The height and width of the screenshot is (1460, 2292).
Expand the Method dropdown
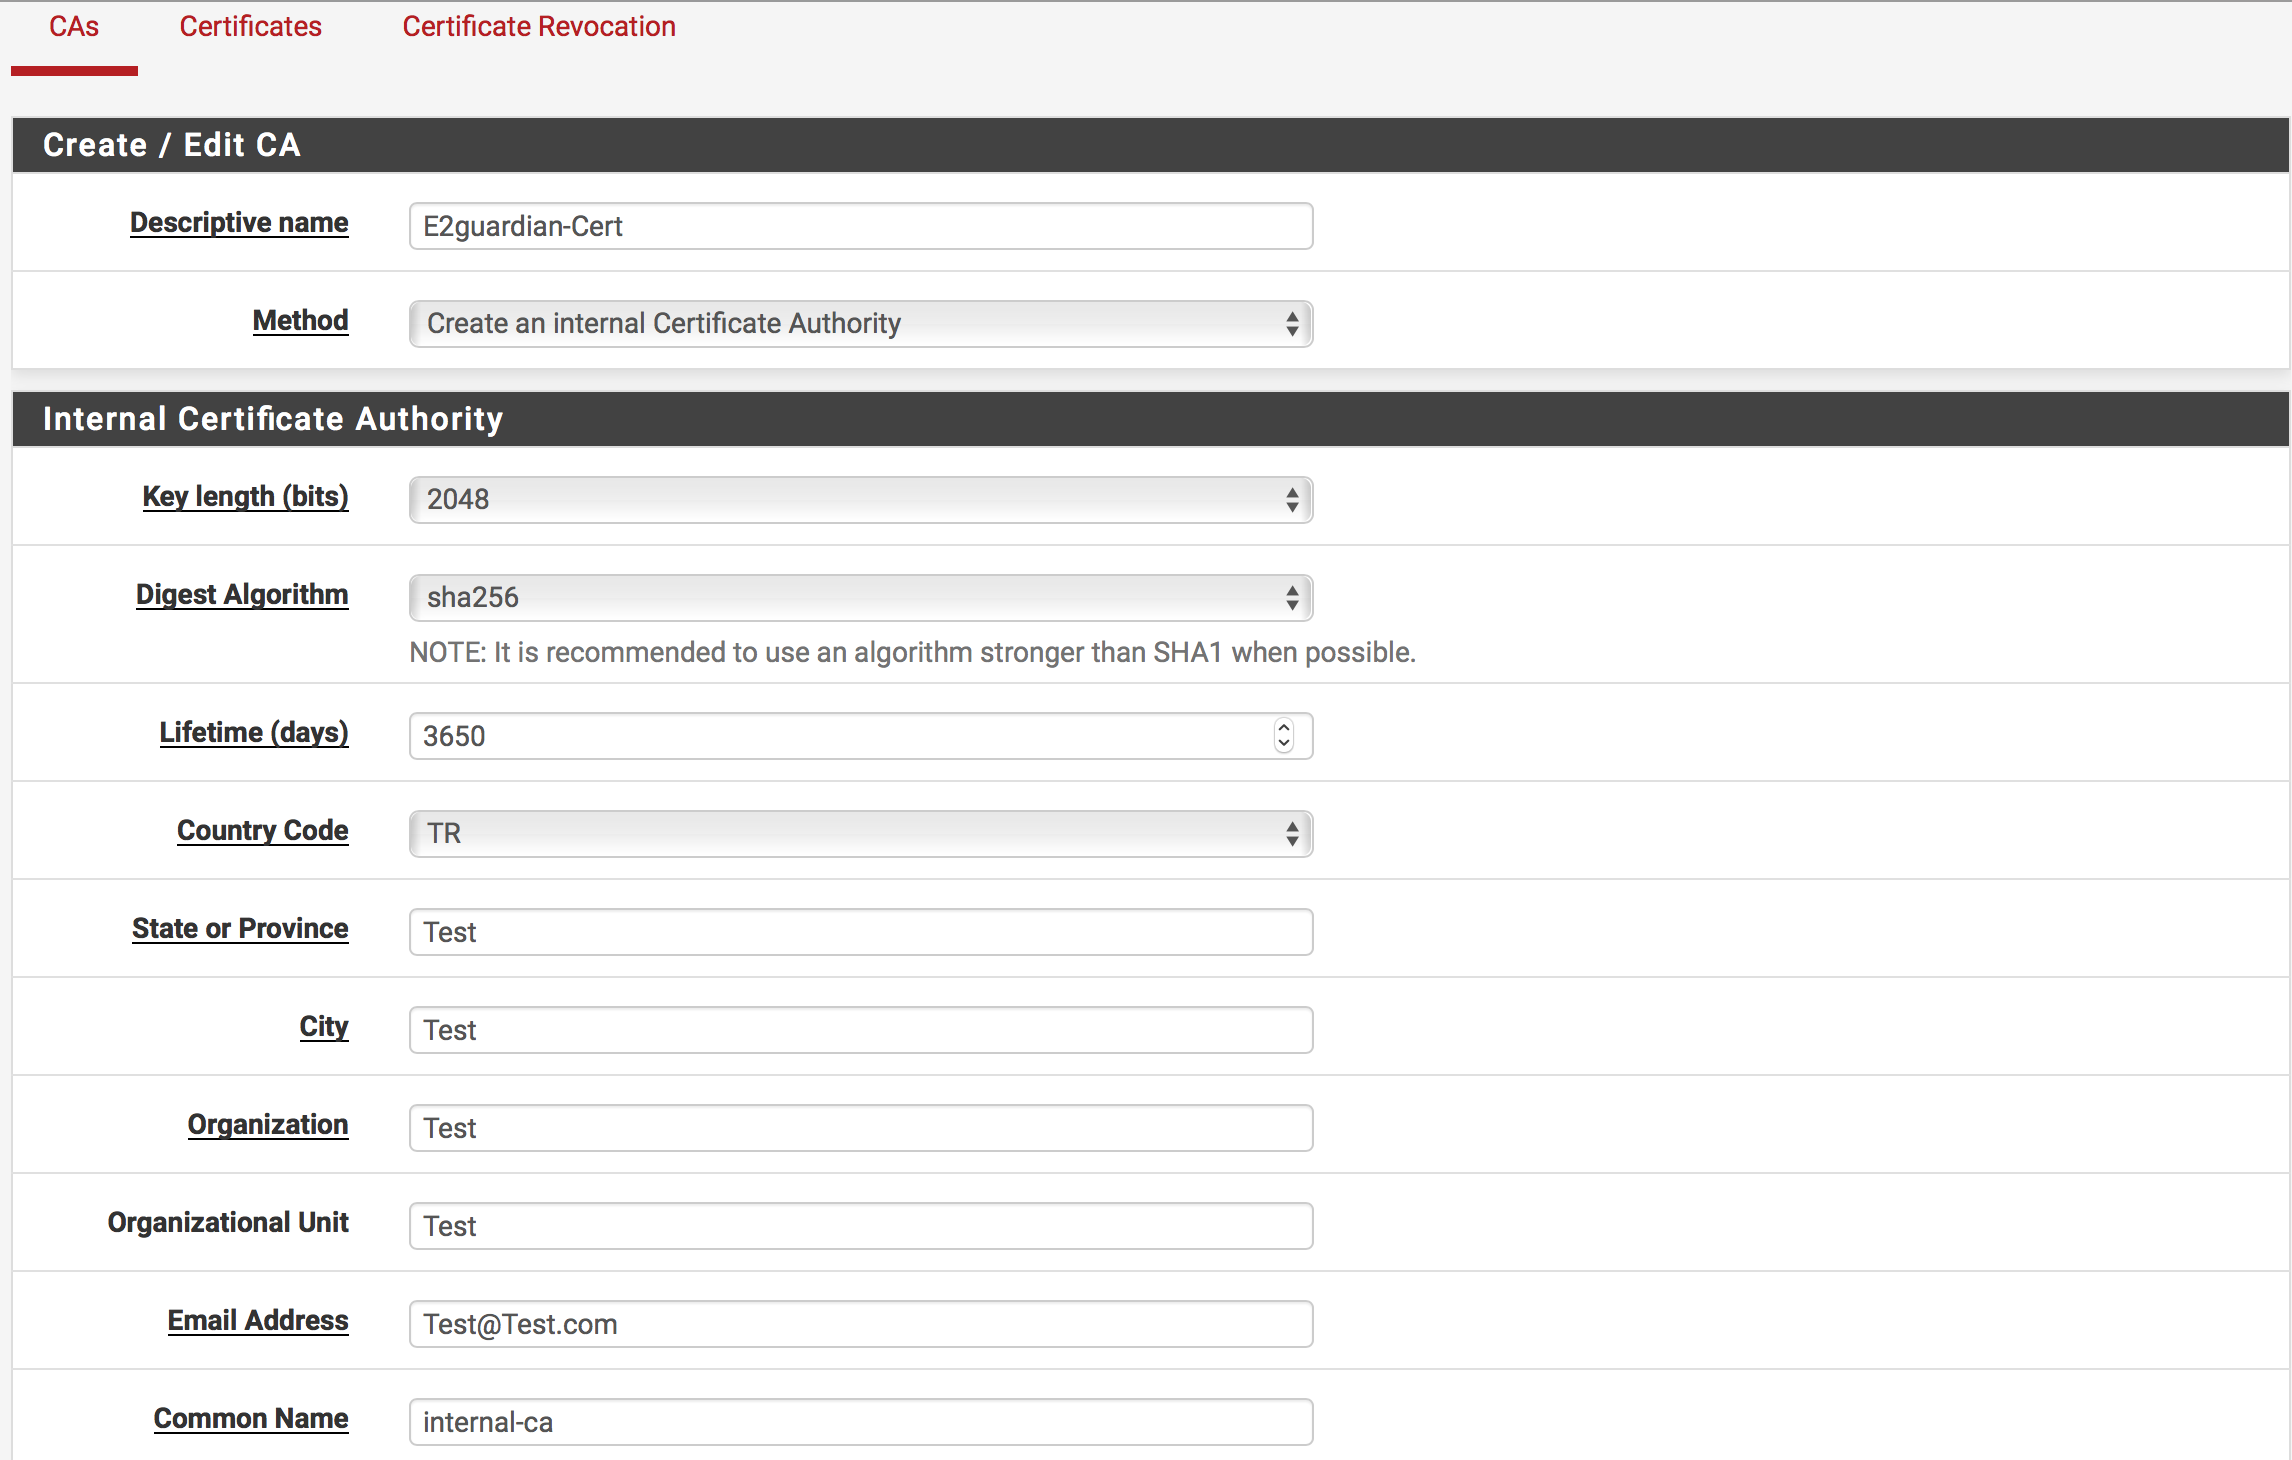tap(860, 324)
